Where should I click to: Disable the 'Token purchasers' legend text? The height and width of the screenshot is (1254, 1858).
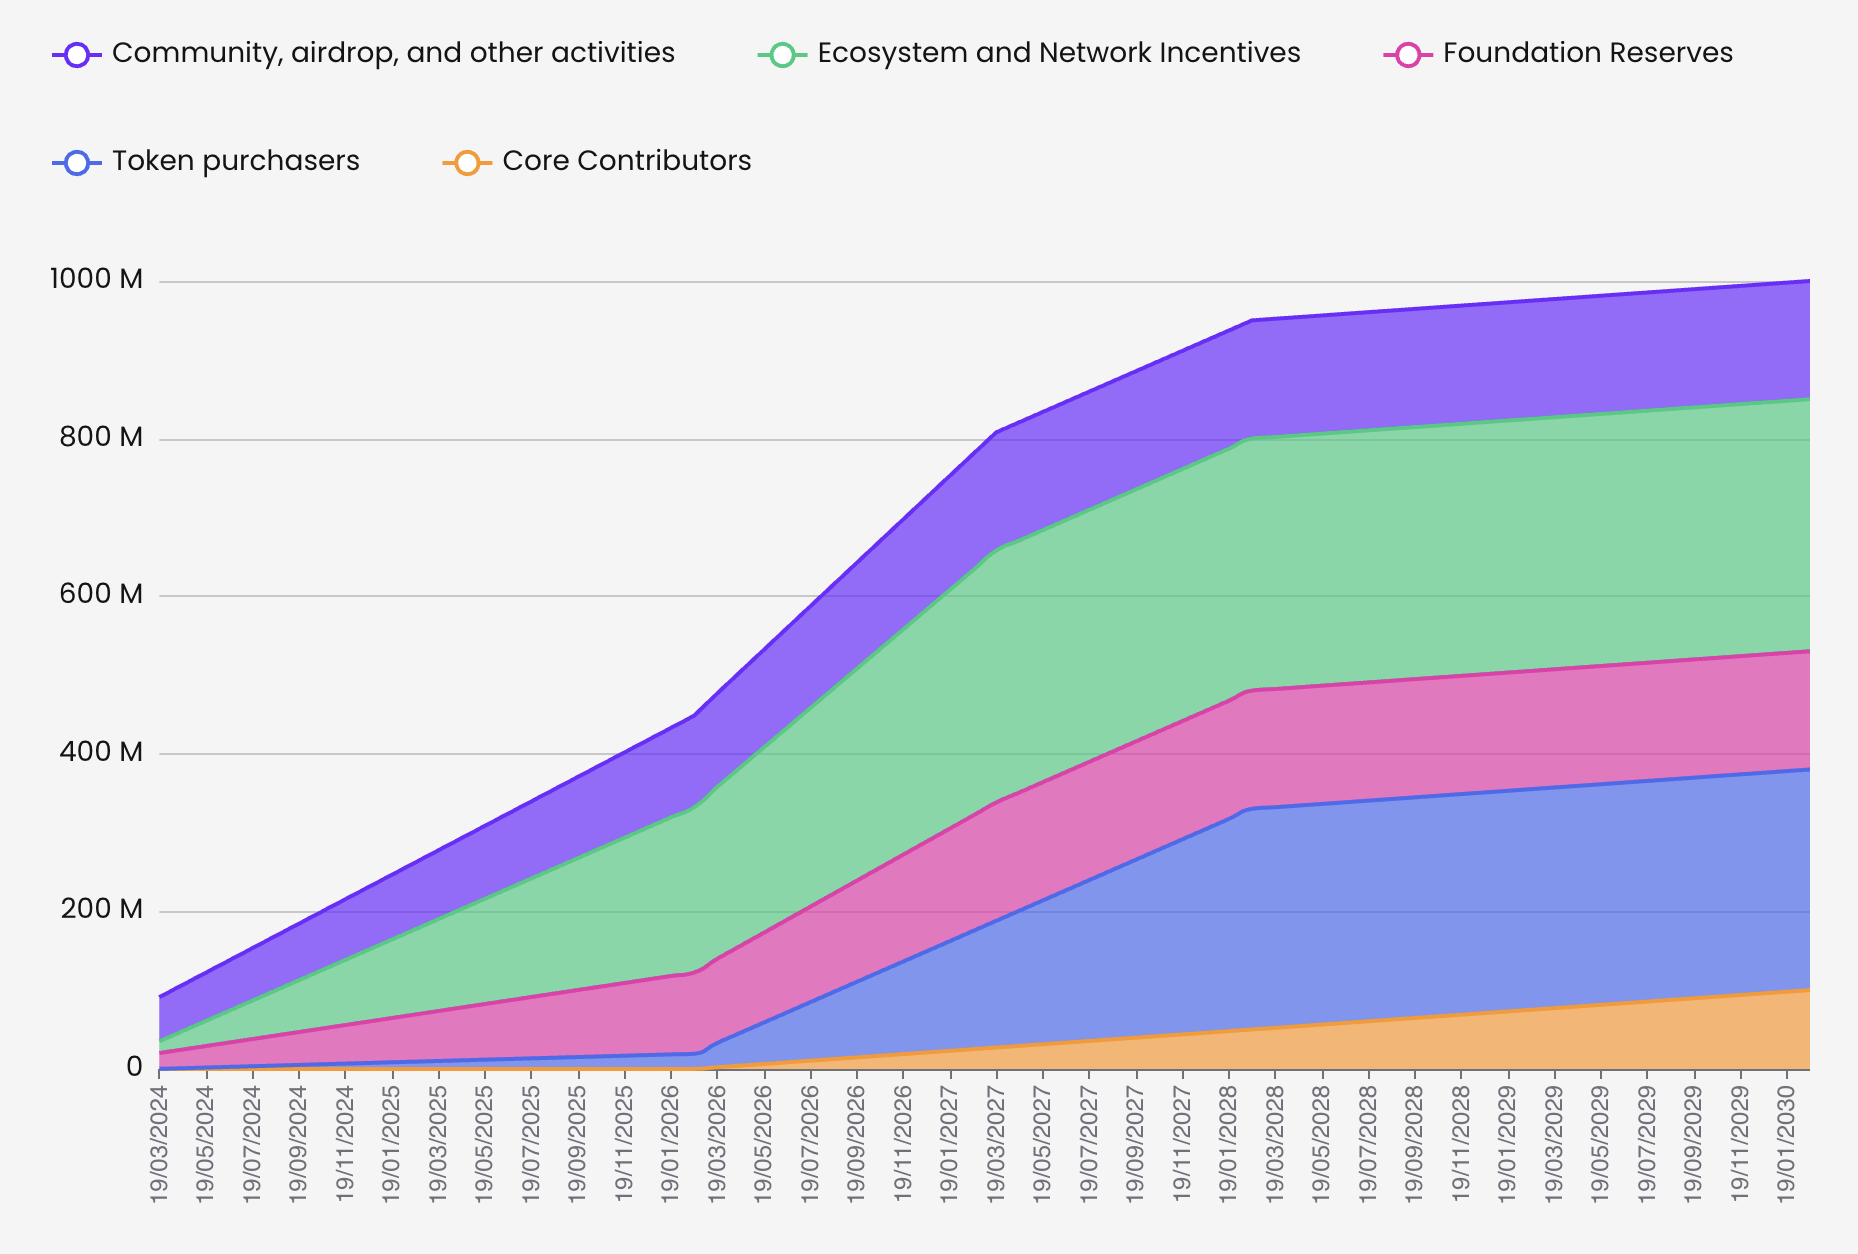(x=235, y=161)
